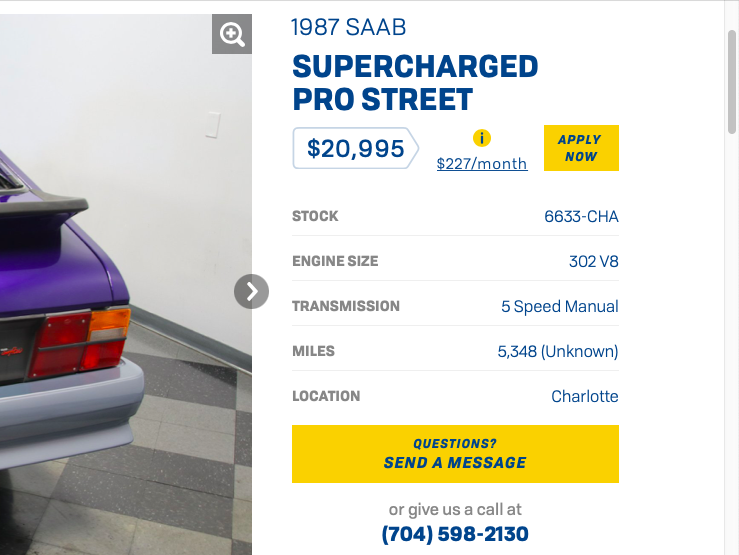739x555 pixels.
Task: Click the $20,995 price tag
Action: tap(355, 149)
